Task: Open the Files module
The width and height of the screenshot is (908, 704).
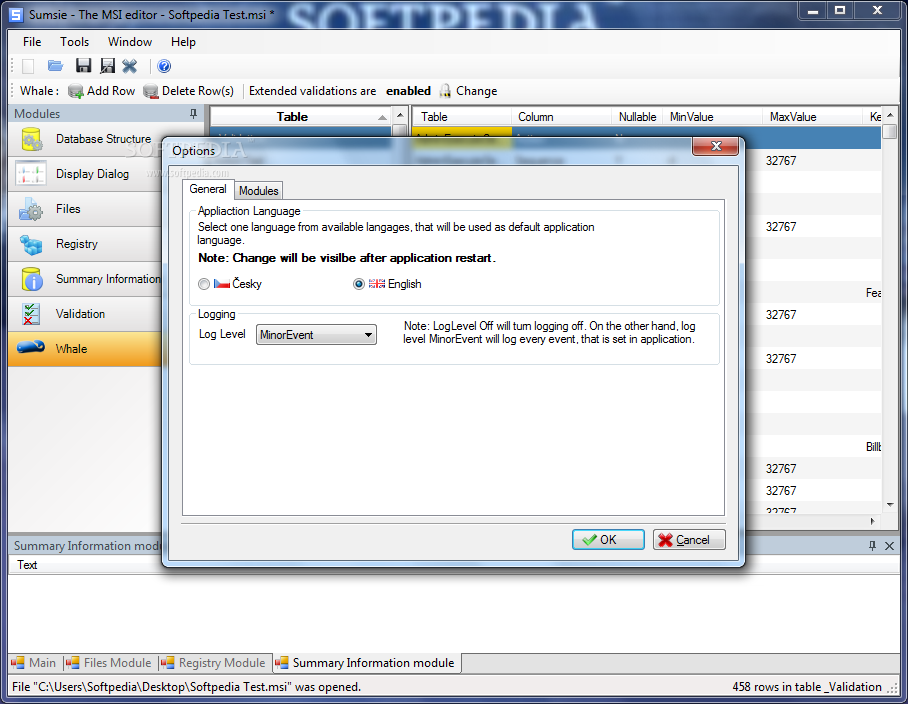Action: (x=85, y=209)
